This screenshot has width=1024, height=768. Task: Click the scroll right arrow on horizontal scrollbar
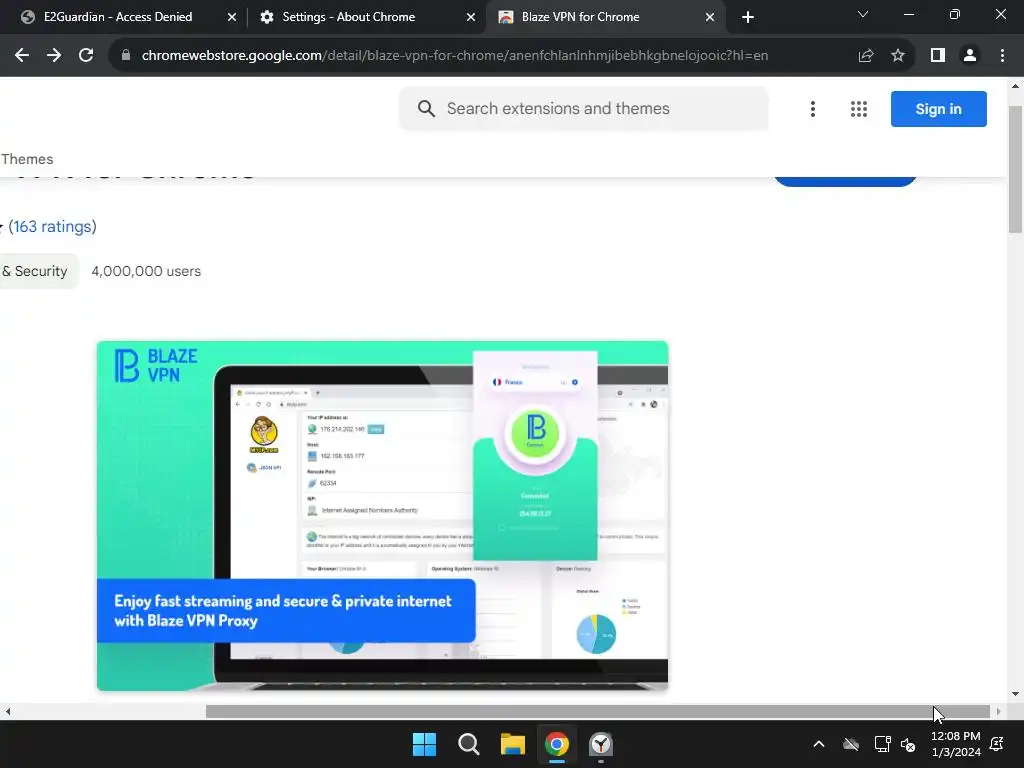point(999,711)
